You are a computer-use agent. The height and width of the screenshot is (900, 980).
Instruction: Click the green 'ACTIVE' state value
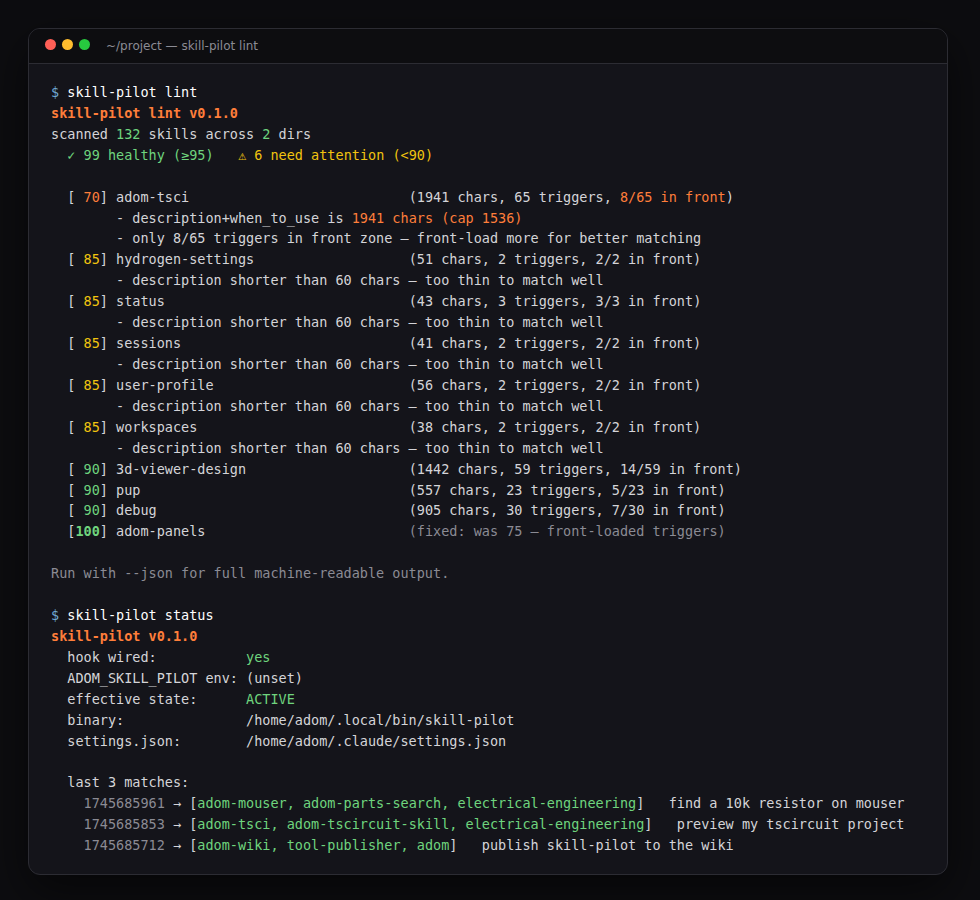[x=270, y=699]
